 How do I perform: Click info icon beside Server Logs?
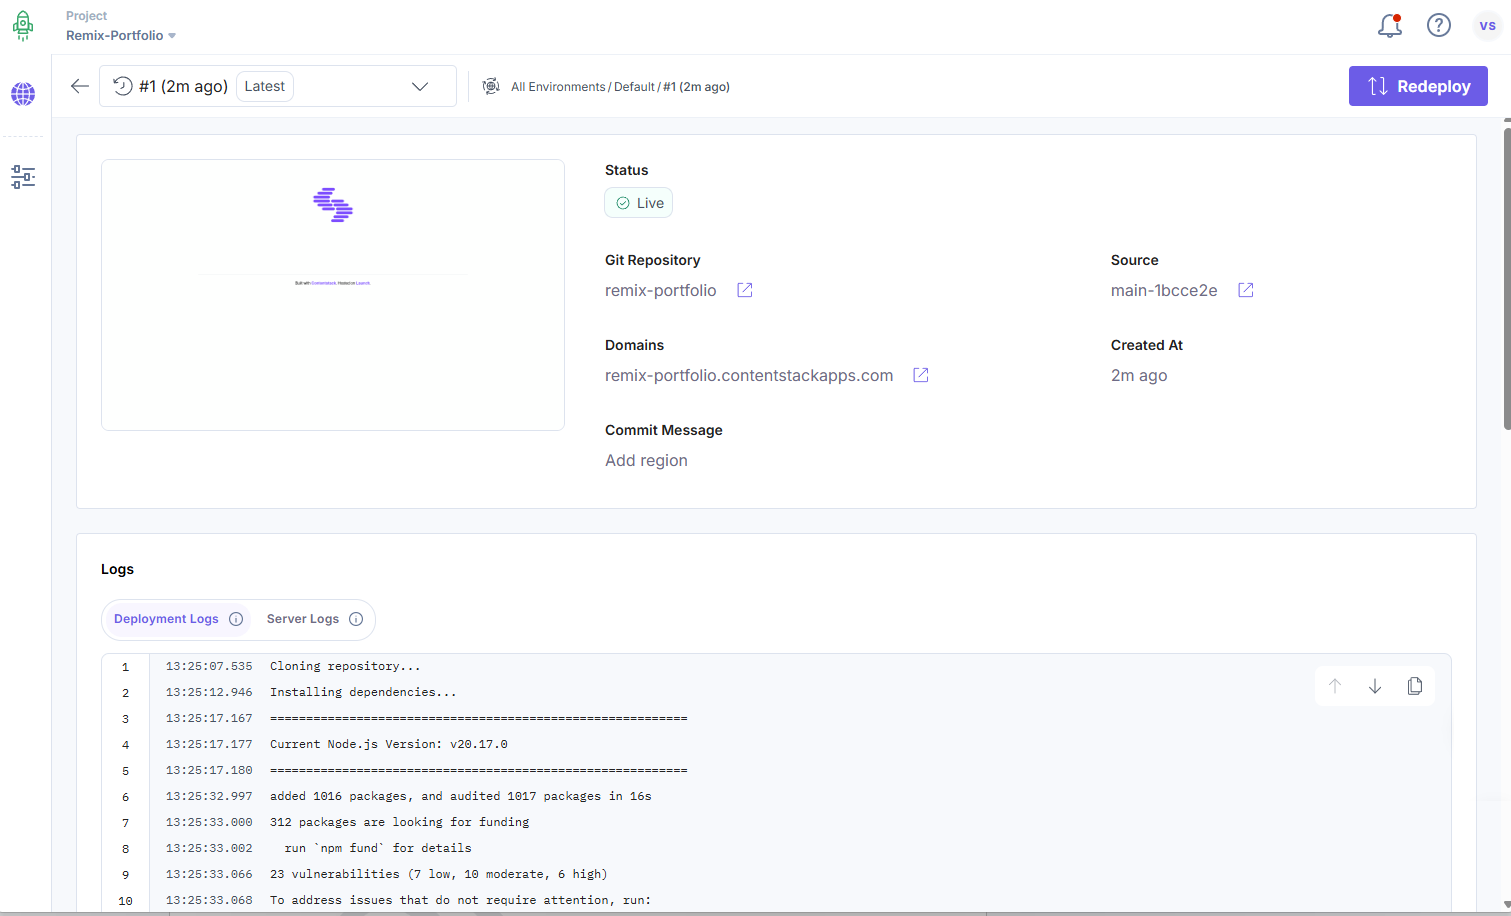click(356, 619)
